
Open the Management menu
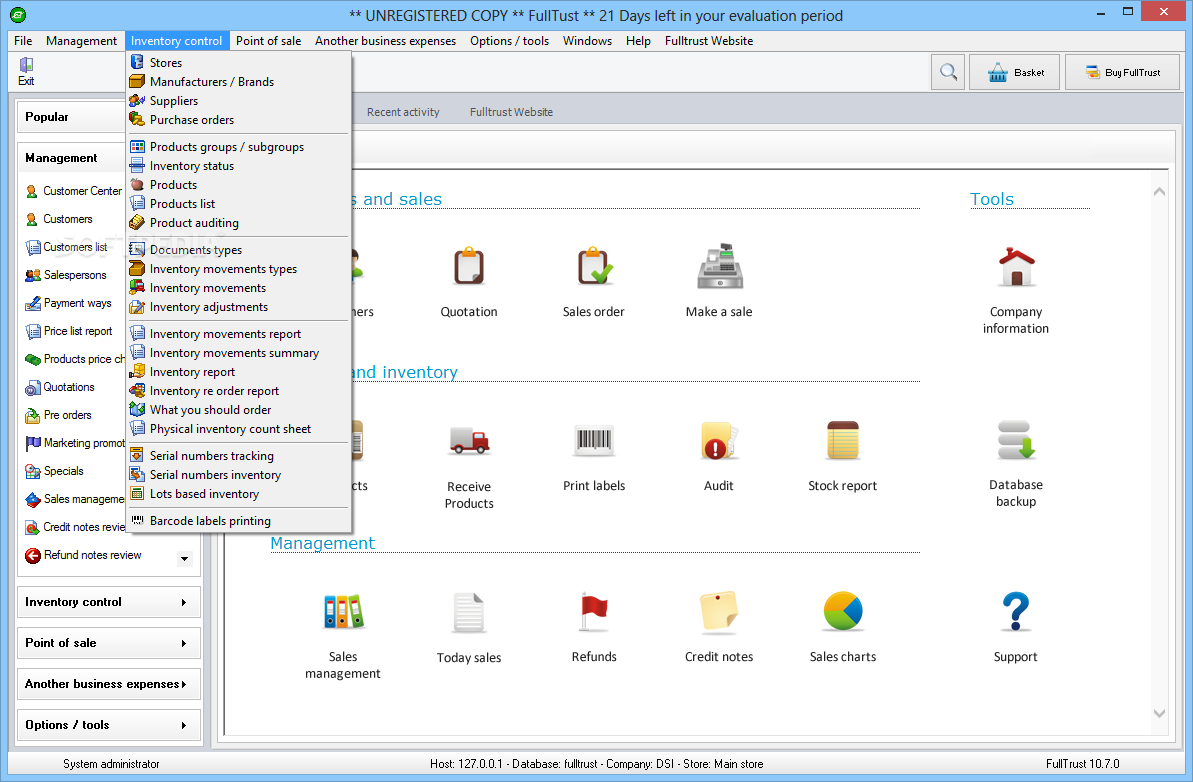click(81, 41)
